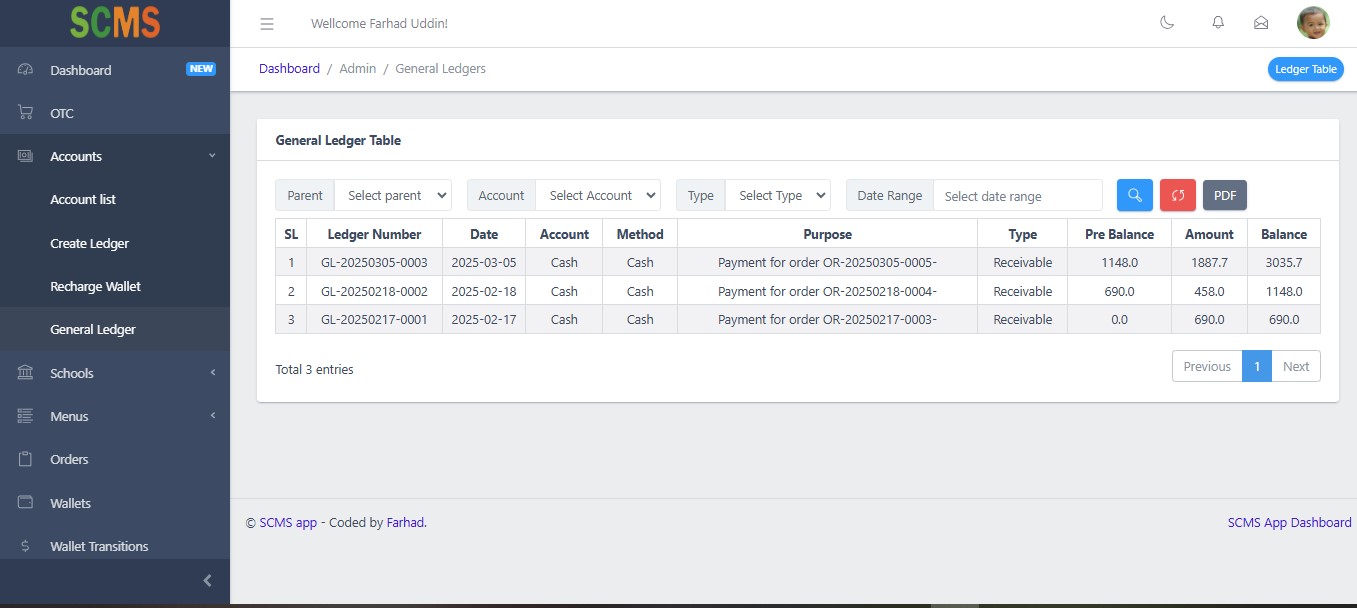The height and width of the screenshot is (608, 1357).
Task: Click the hamburger menu icon
Action: pos(267,24)
